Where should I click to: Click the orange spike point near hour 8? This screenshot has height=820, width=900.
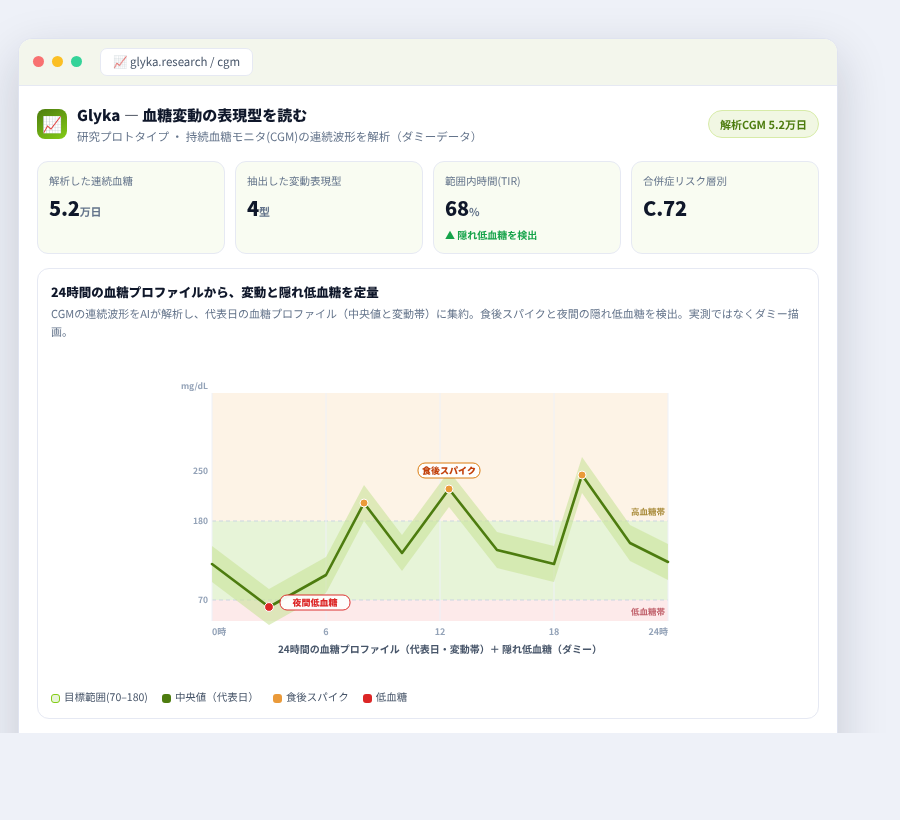[x=364, y=503]
